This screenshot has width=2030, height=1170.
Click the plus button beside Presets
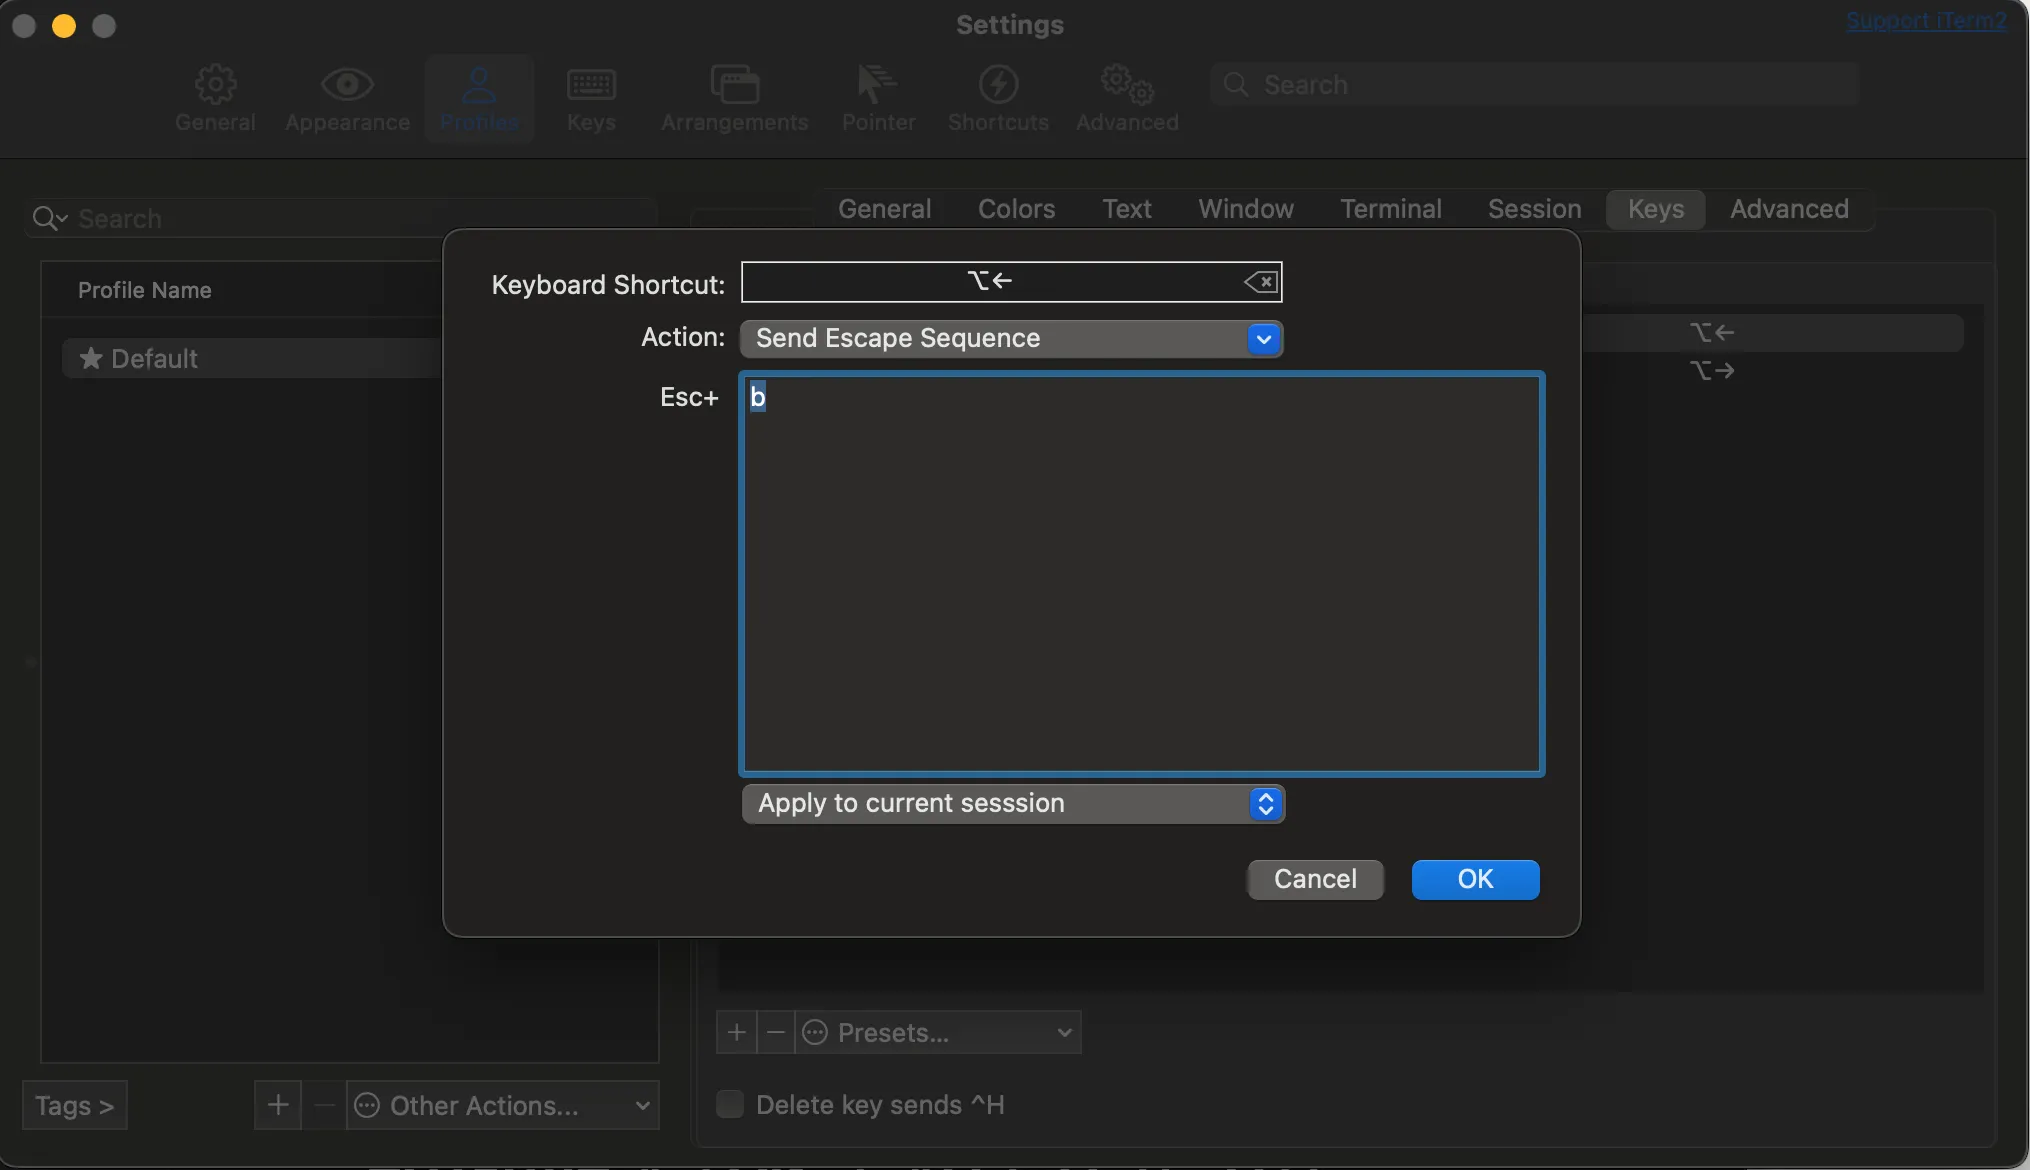click(x=737, y=1032)
